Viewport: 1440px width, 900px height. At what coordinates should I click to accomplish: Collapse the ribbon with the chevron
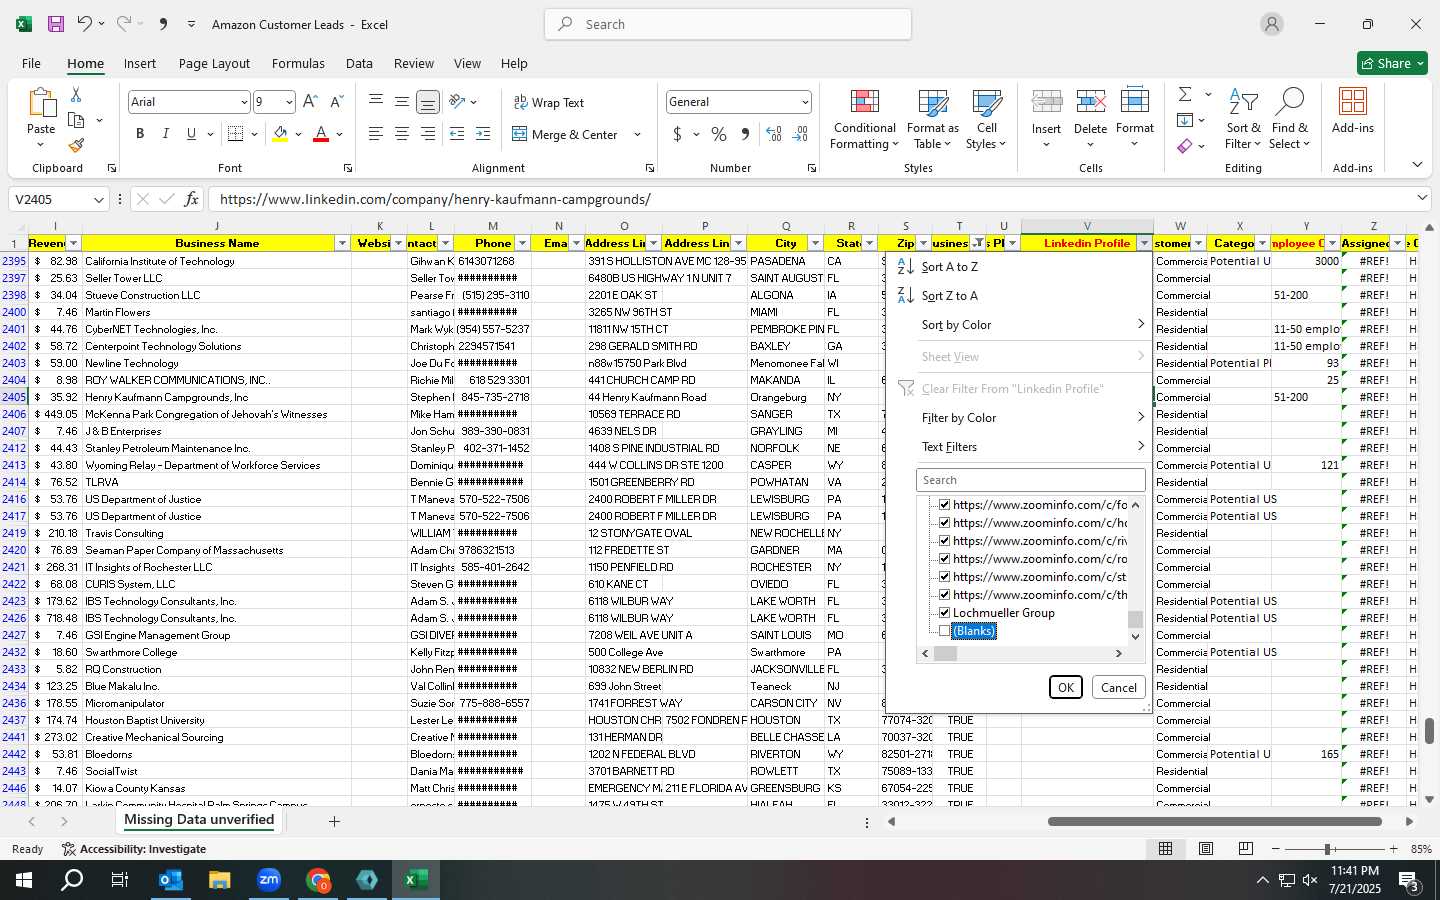pos(1417,165)
